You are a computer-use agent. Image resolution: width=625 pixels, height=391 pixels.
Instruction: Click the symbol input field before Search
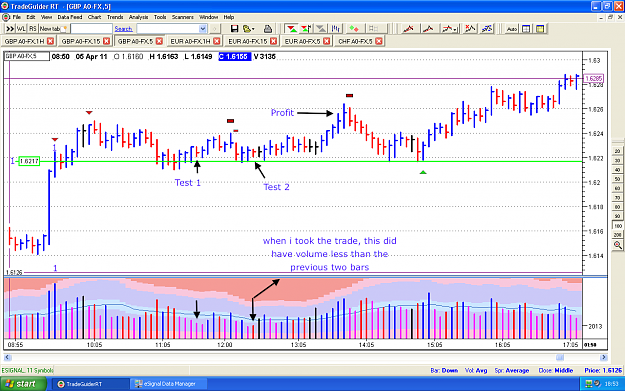(x=91, y=29)
